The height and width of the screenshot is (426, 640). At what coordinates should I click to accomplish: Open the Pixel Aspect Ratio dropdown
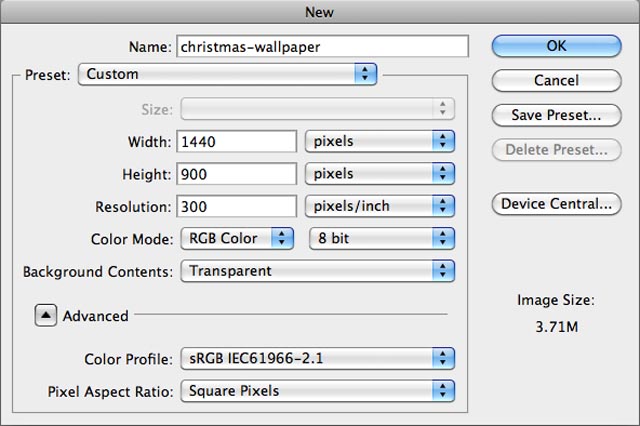click(x=318, y=391)
